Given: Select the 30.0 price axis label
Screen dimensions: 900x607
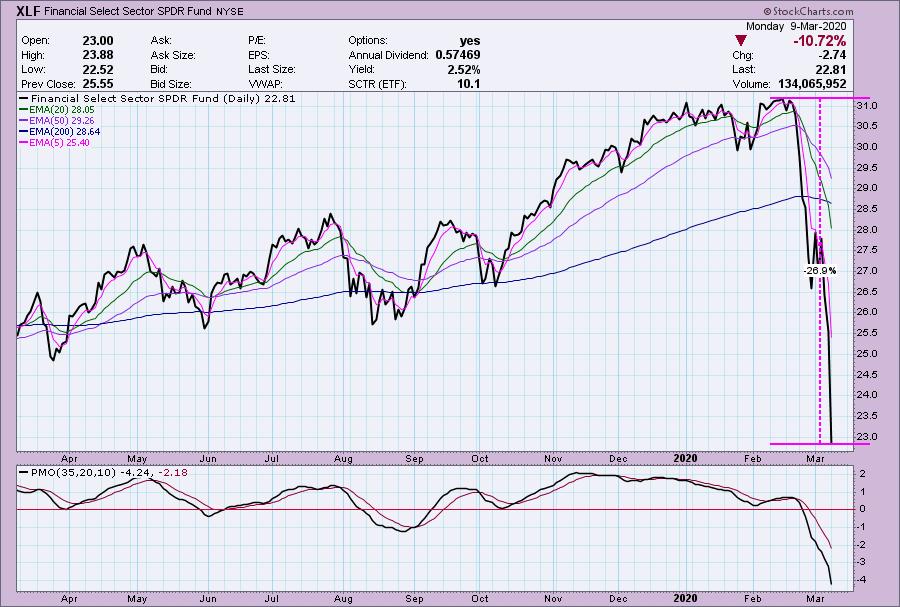Looking at the screenshot, I should [867, 147].
